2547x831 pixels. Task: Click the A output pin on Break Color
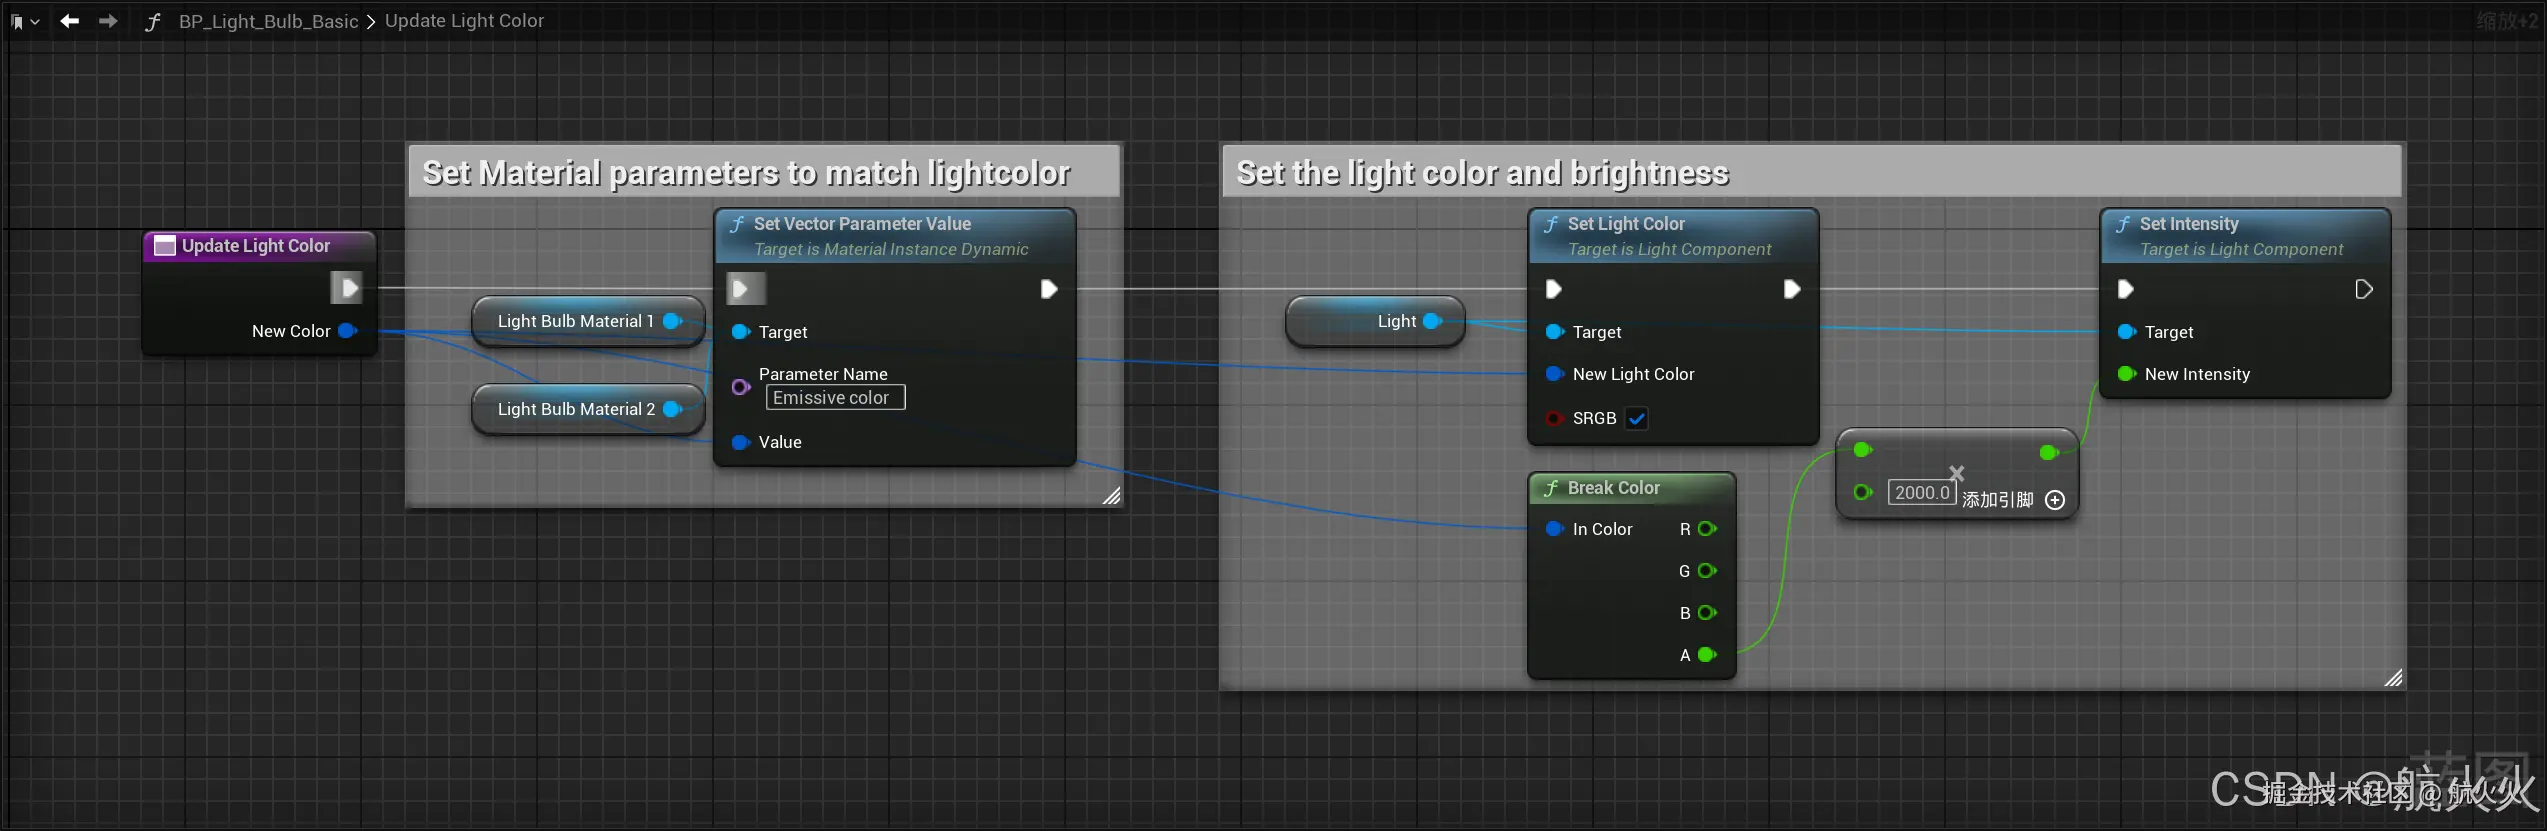click(x=1708, y=655)
